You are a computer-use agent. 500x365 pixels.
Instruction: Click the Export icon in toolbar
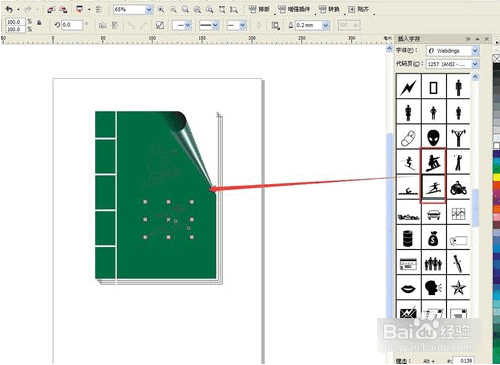[63, 9]
